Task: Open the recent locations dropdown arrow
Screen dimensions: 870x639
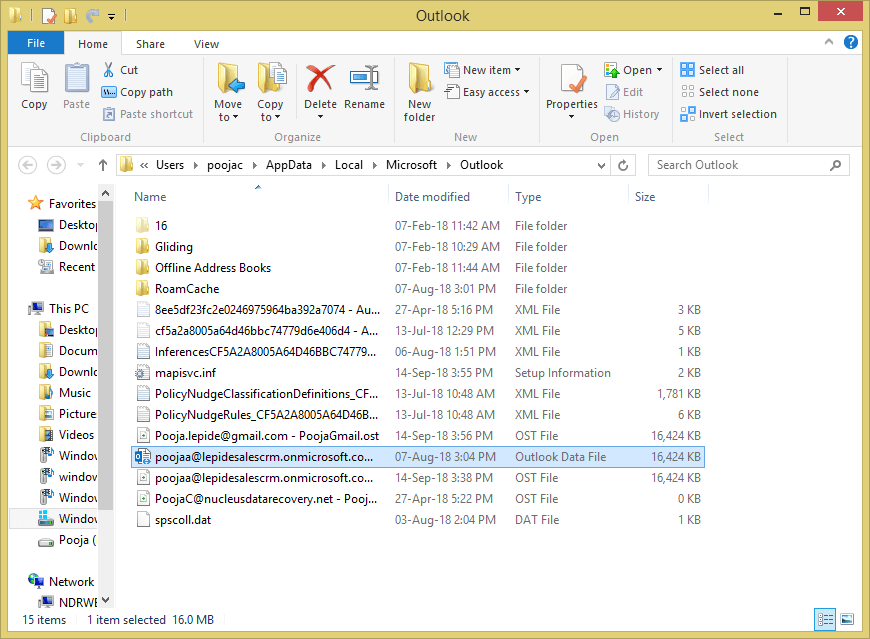Action: click(80, 165)
